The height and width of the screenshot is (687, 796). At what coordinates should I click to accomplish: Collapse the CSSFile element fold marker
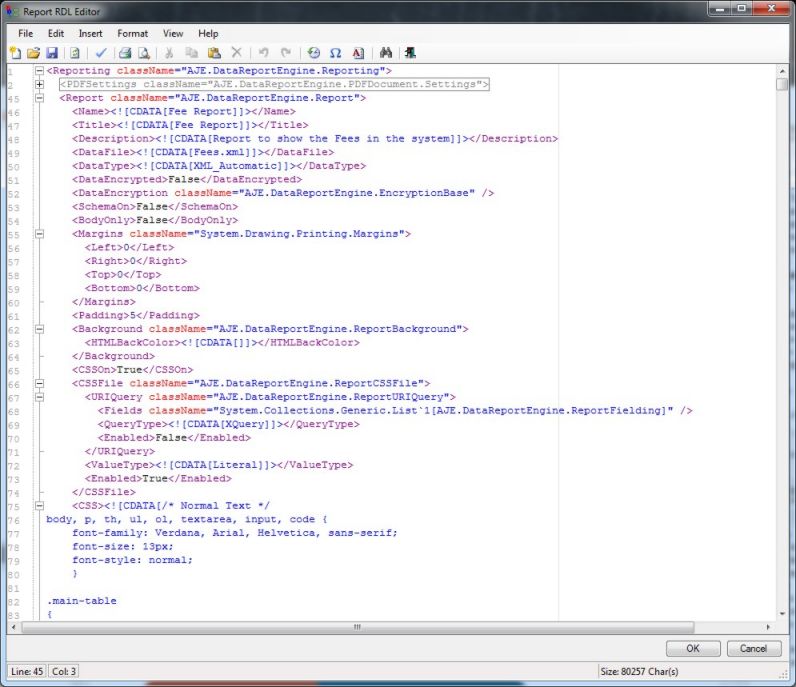[x=39, y=383]
